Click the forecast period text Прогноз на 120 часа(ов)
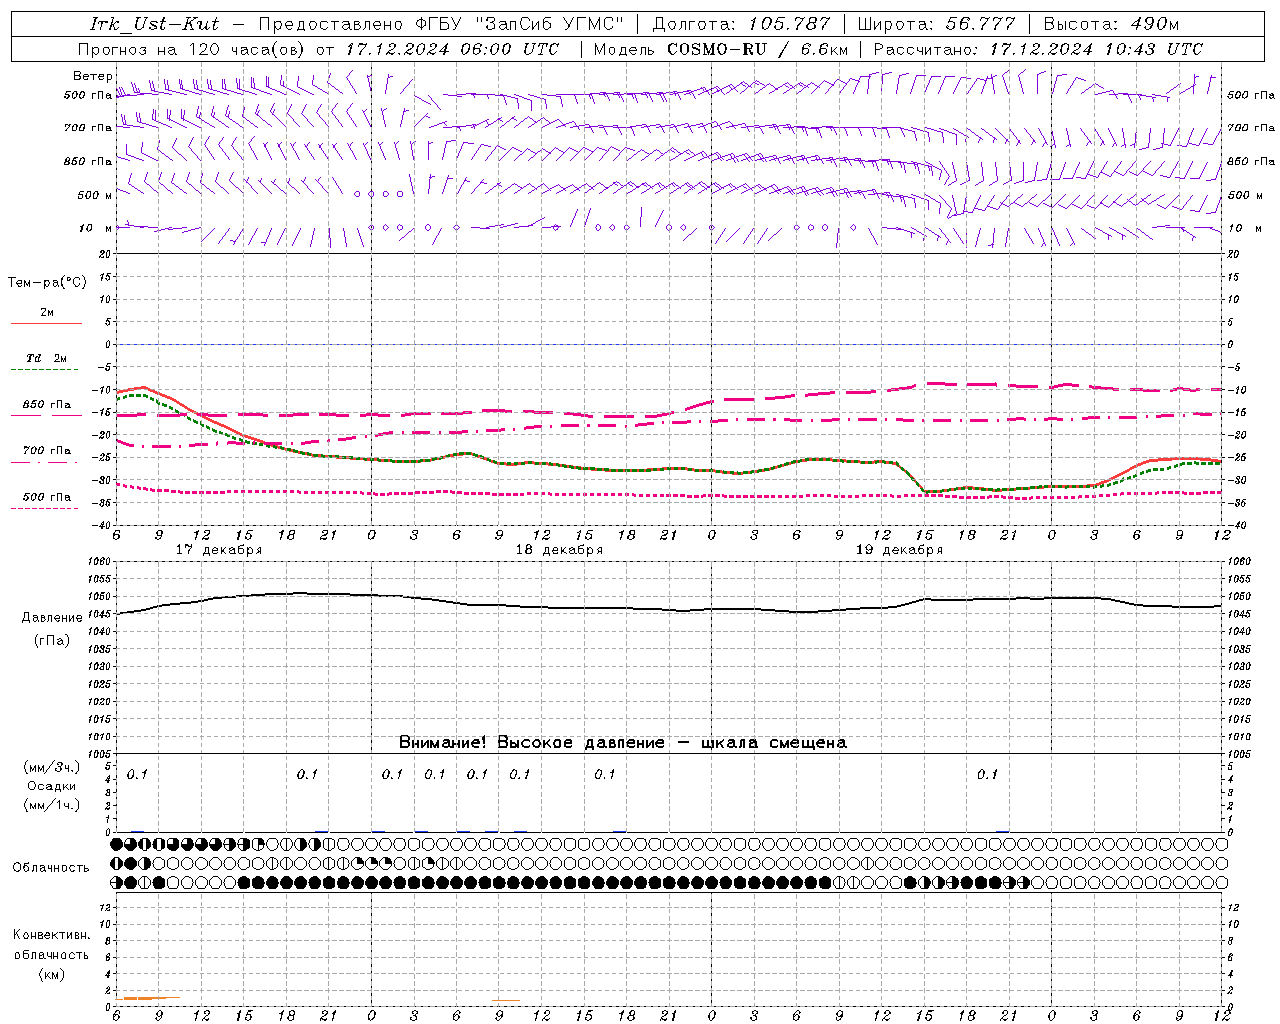Viewport: 1280px width, 1024px height. pos(192,49)
